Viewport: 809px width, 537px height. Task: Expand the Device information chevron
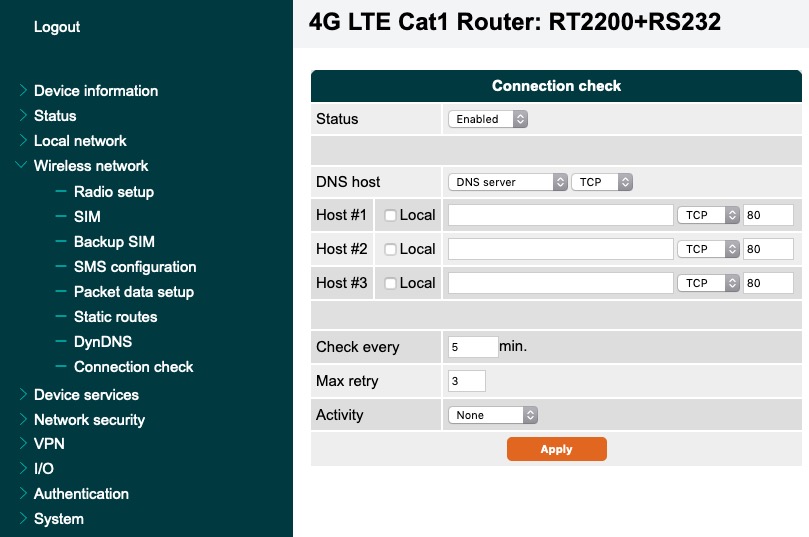click(x=23, y=90)
